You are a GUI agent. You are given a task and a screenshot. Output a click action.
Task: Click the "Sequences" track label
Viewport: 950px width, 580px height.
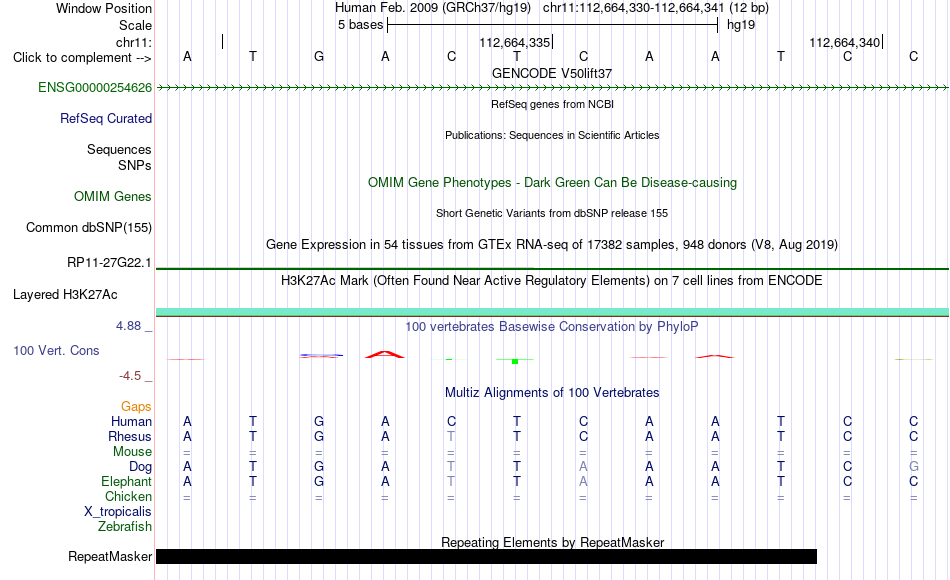coord(119,149)
